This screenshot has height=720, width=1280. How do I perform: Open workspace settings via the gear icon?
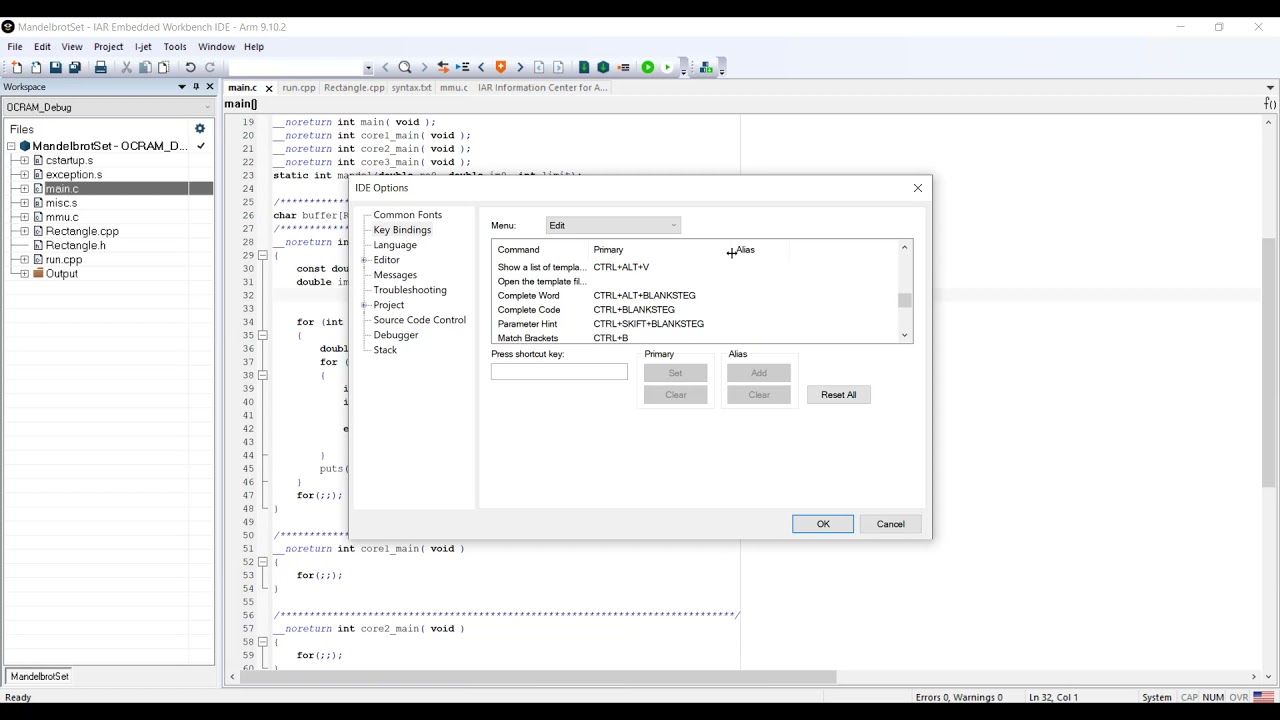200,129
